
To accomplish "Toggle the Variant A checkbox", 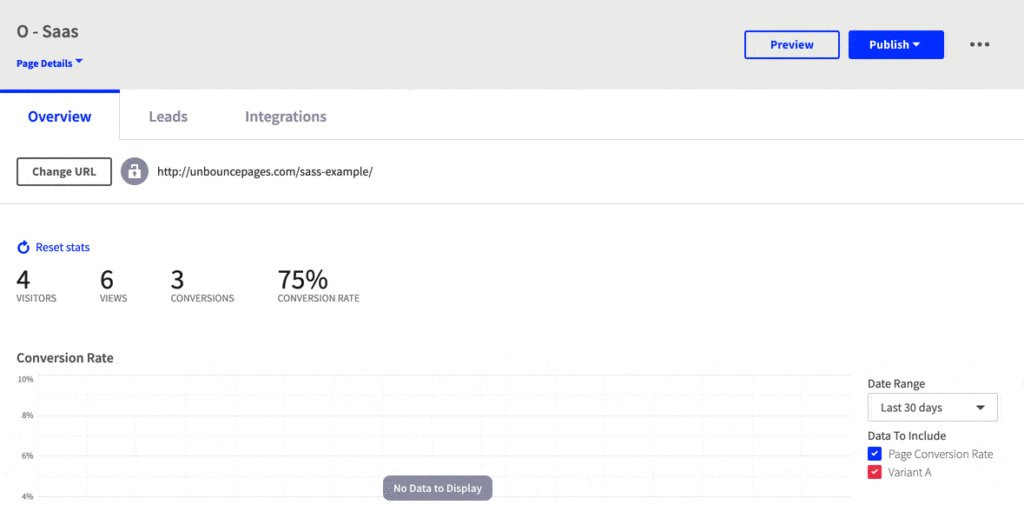I will pos(874,472).
